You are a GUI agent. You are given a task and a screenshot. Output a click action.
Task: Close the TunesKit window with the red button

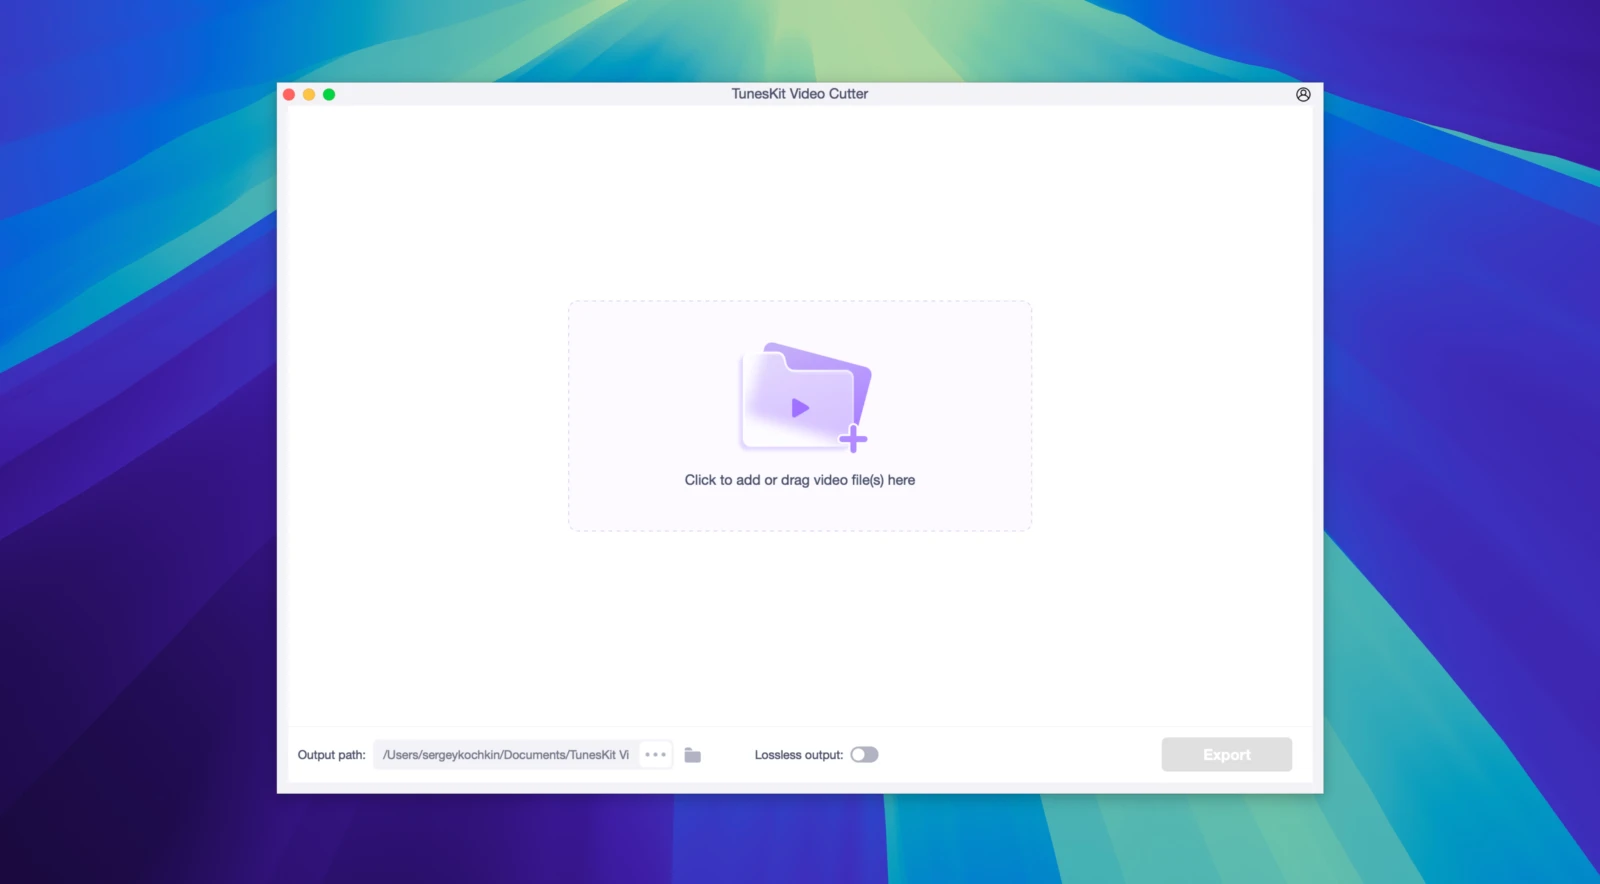[289, 94]
